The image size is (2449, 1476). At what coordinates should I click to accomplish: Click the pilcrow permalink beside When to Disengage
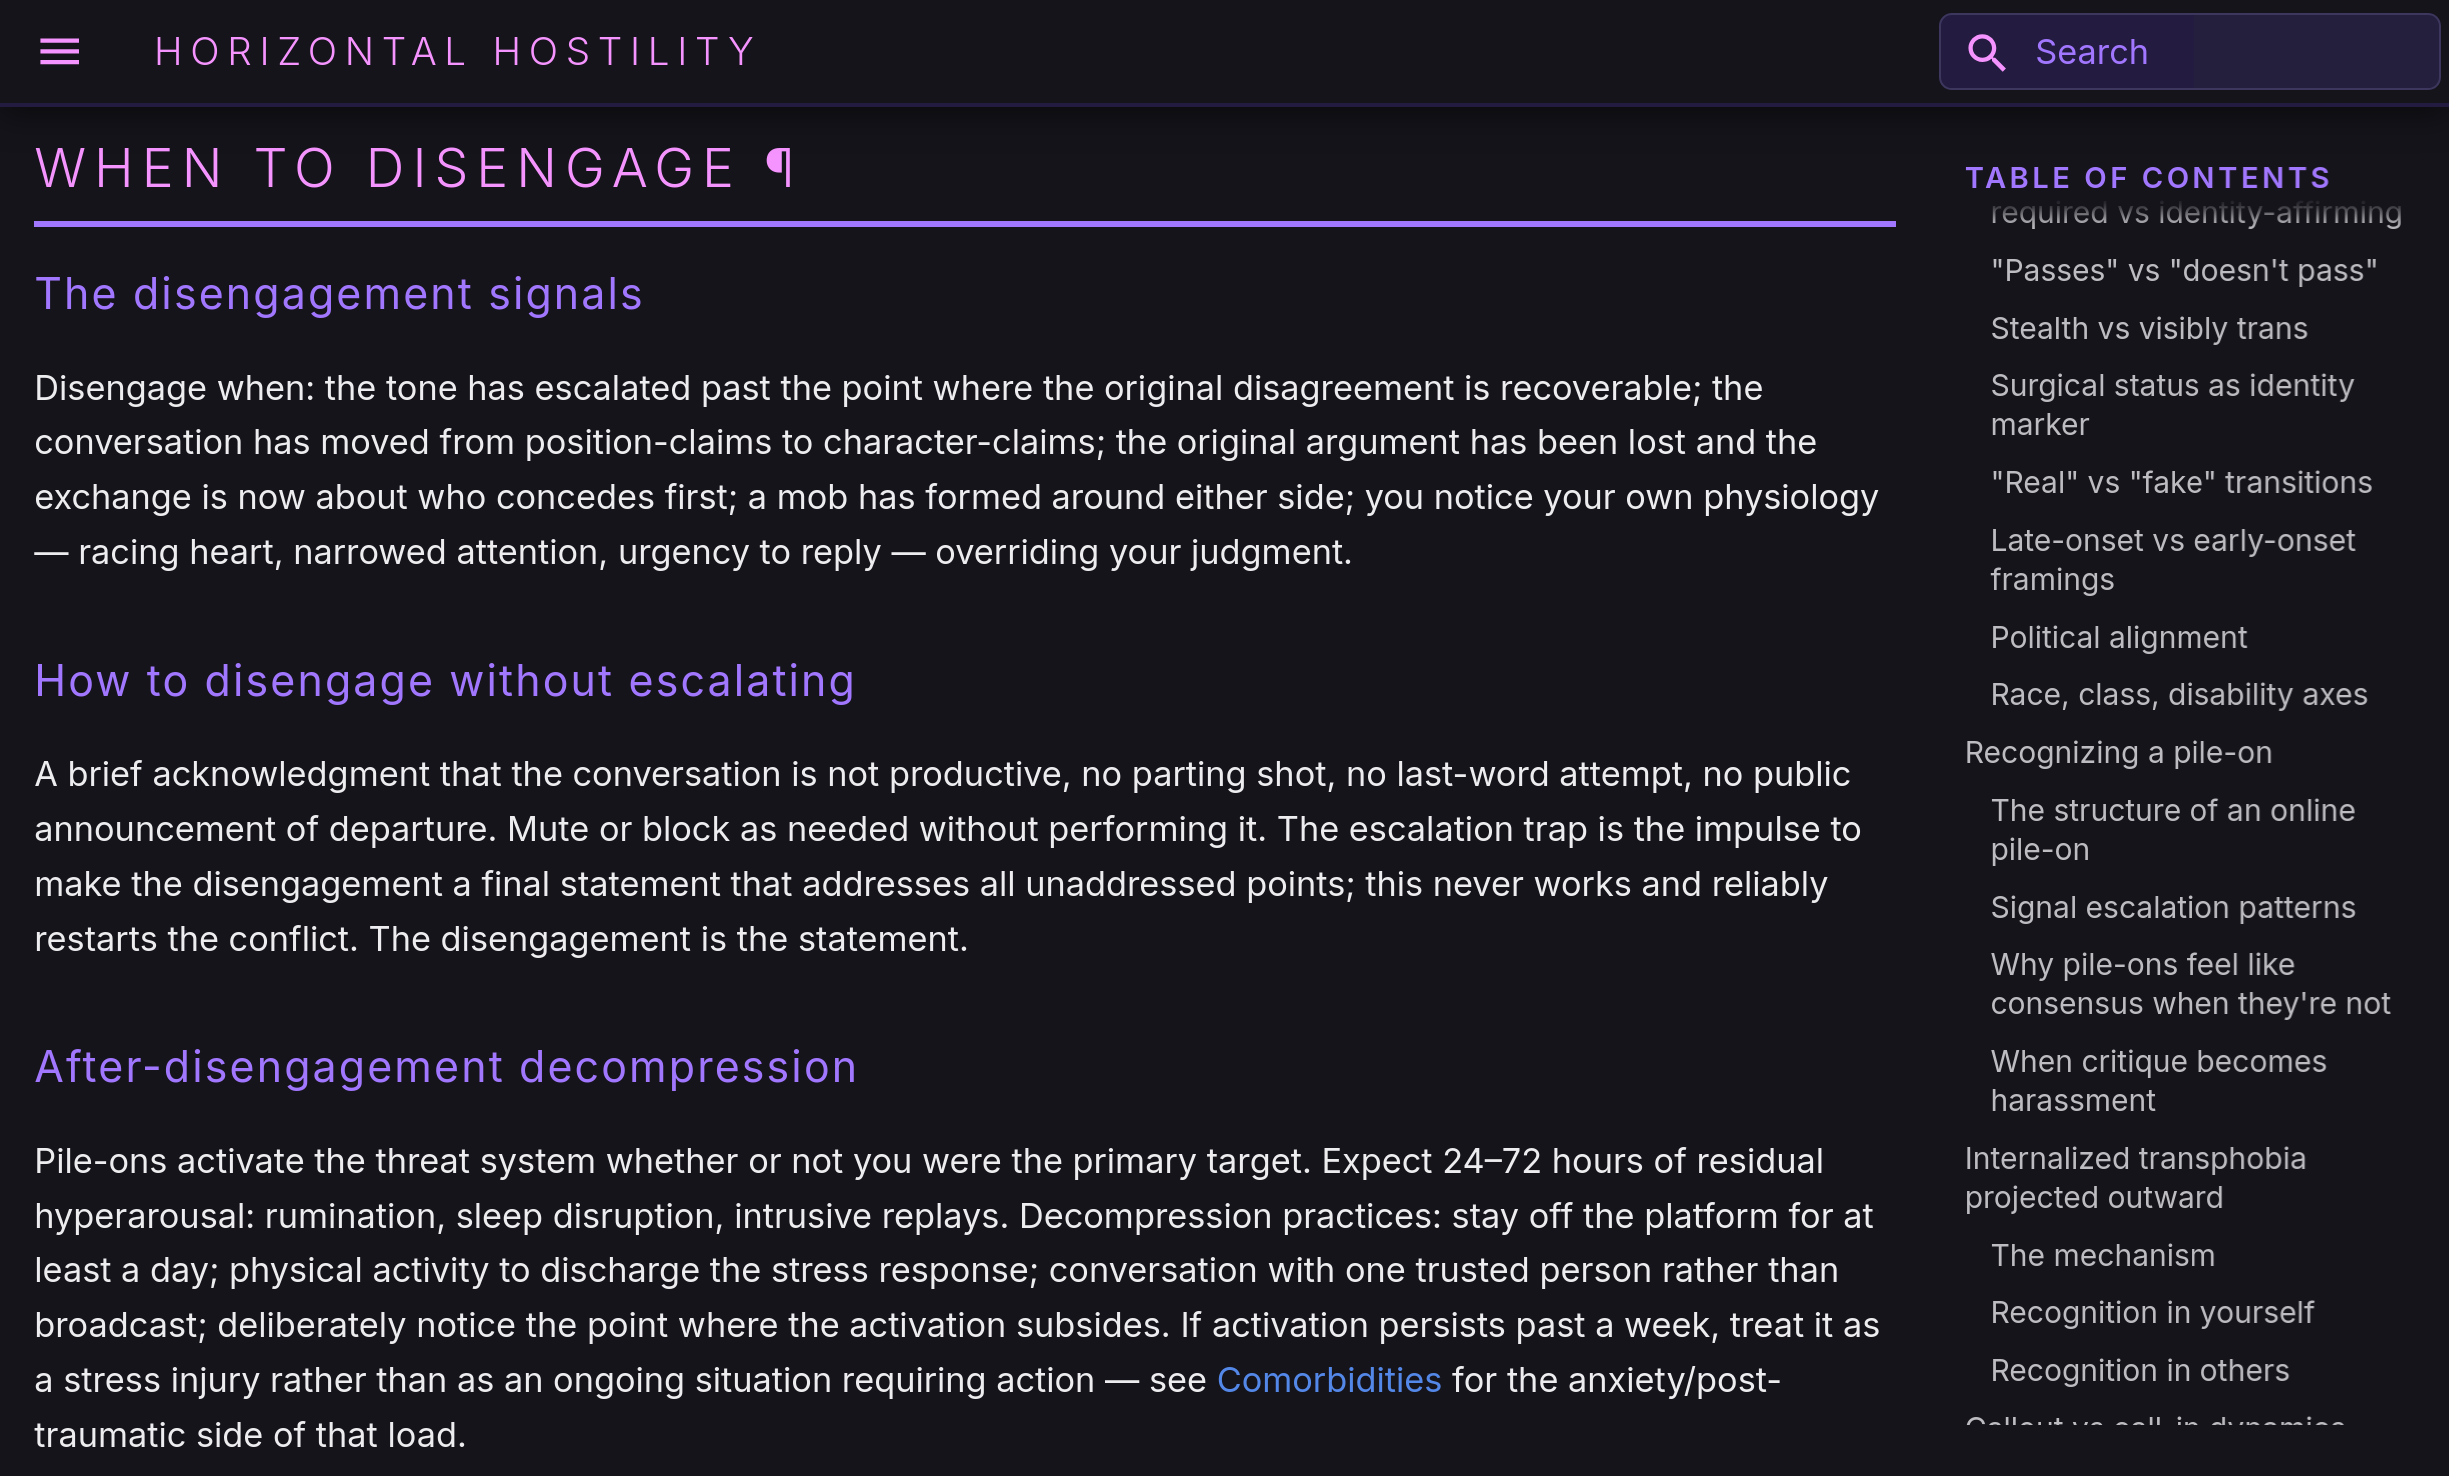pos(780,168)
